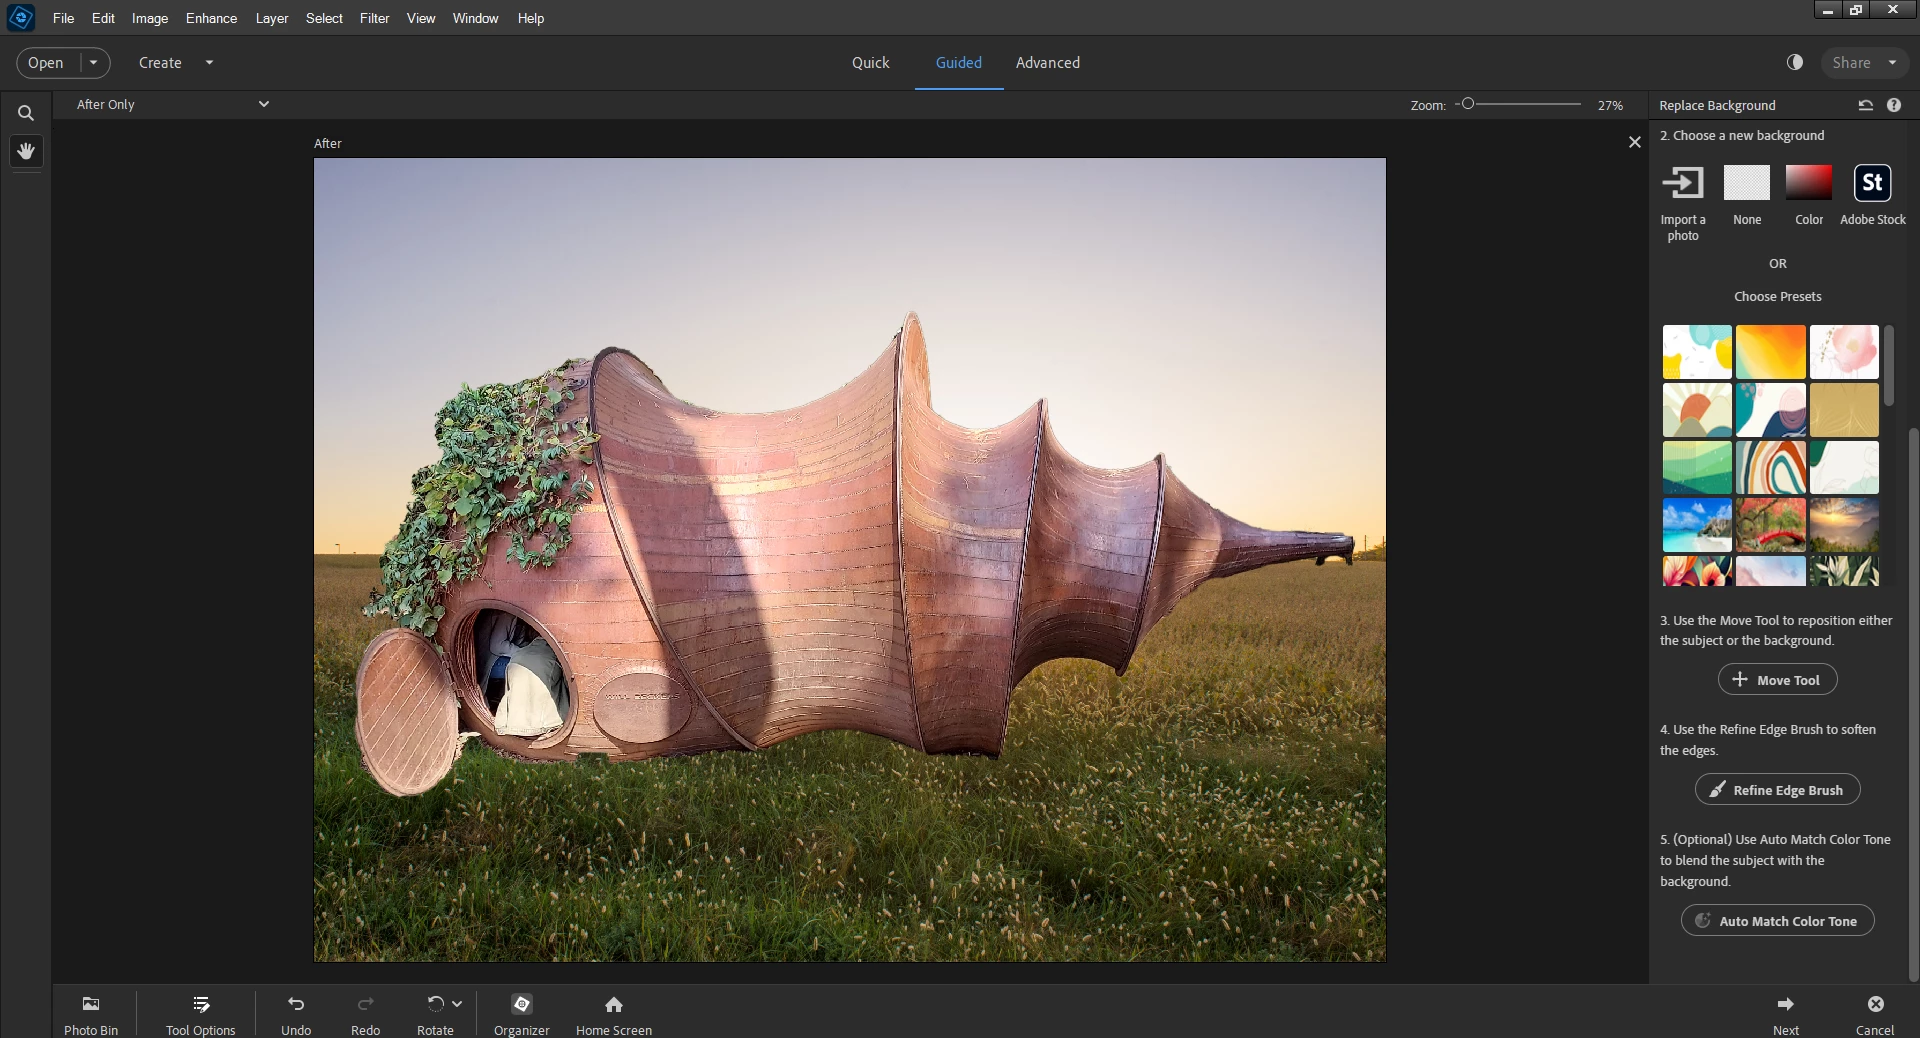Click the Refine Edge Brush button
This screenshot has width=1920, height=1038.
[1777, 790]
